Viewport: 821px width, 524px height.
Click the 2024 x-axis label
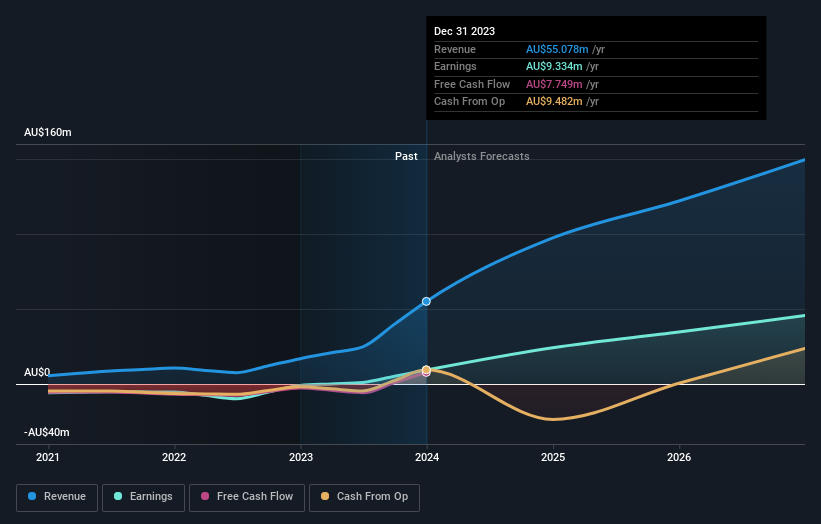(x=427, y=458)
